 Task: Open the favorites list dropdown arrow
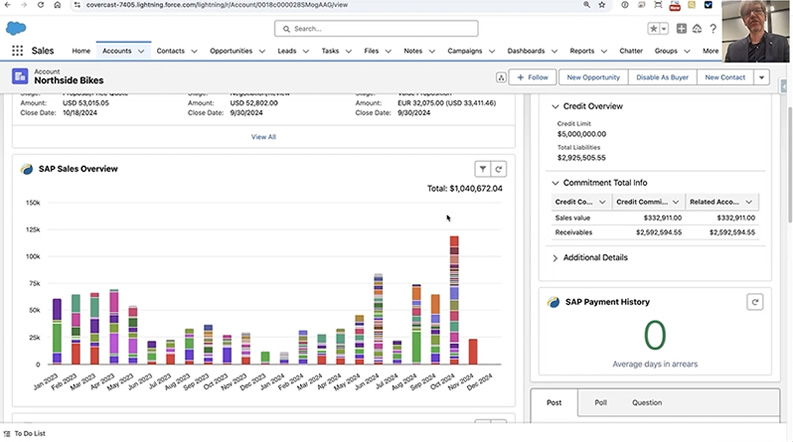(x=664, y=29)
